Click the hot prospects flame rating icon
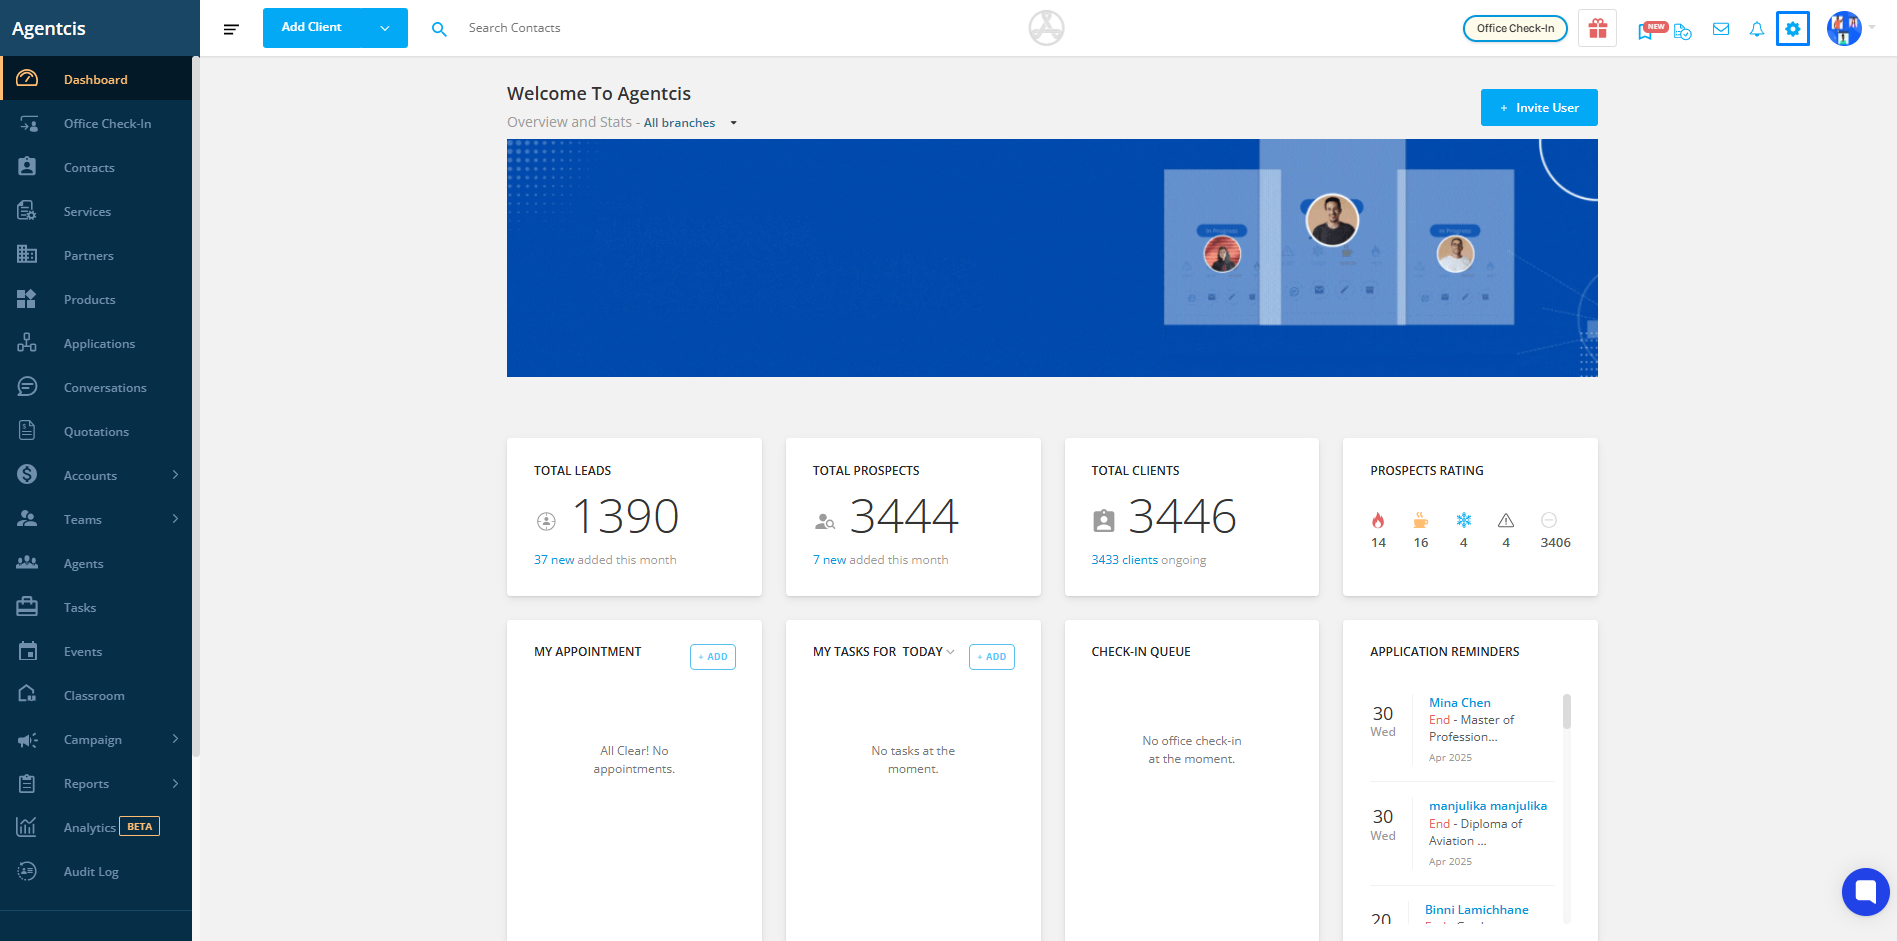 tap(1378, 520)
